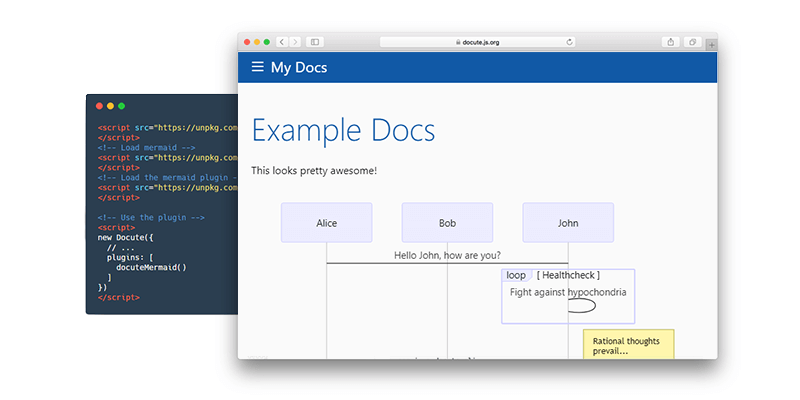Click the Hello John message text
This screenshot has height=400, width=800.
click(x=447, y=255)
